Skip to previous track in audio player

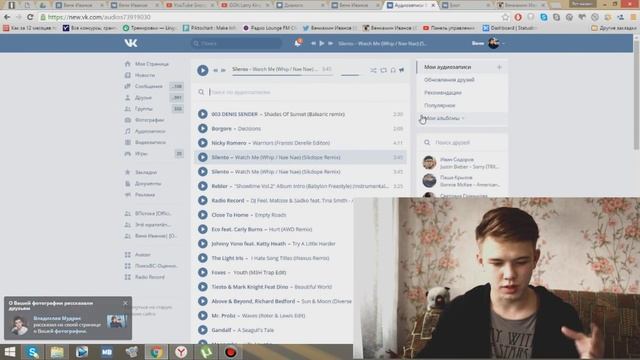click(x=216, y=70)
